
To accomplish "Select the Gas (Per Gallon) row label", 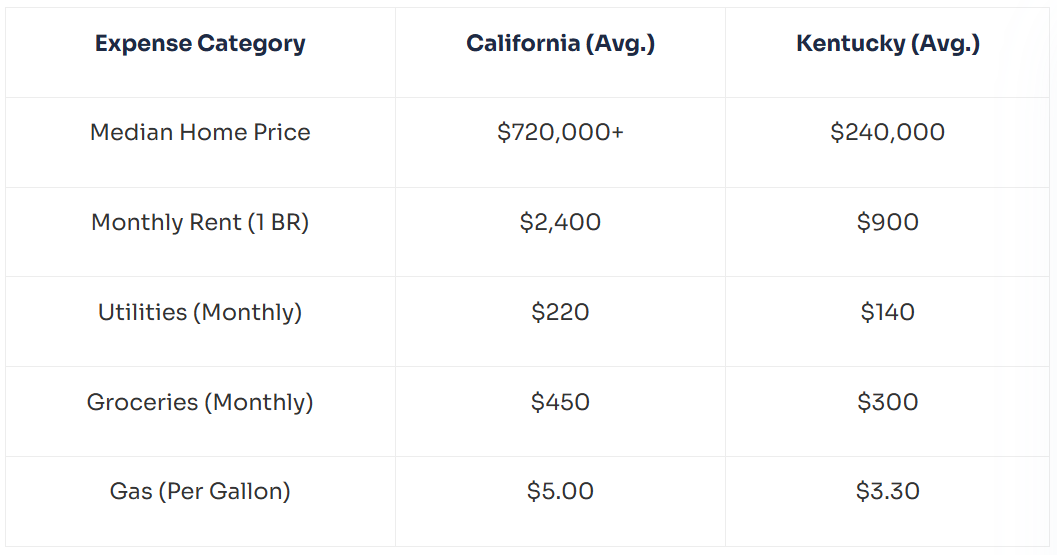I will pyautogui.click(x=200, y=491).
